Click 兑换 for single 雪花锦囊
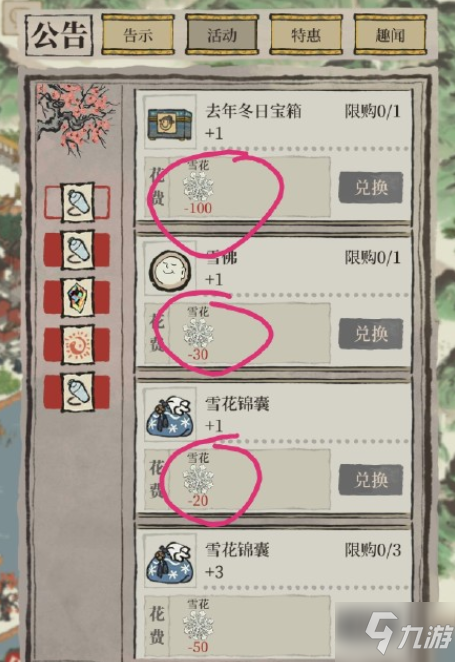This screenshot has width=455, height=662. [371, 480]
